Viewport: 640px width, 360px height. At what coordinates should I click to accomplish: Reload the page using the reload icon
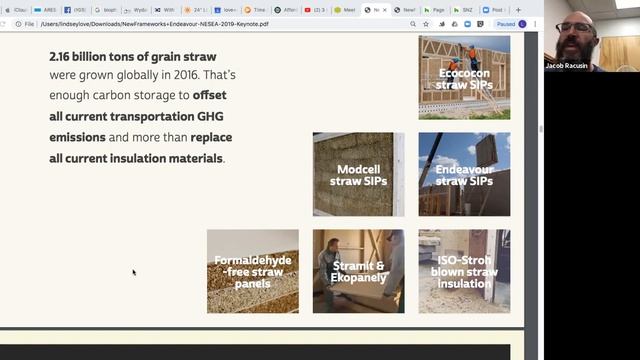pos(2,24)
